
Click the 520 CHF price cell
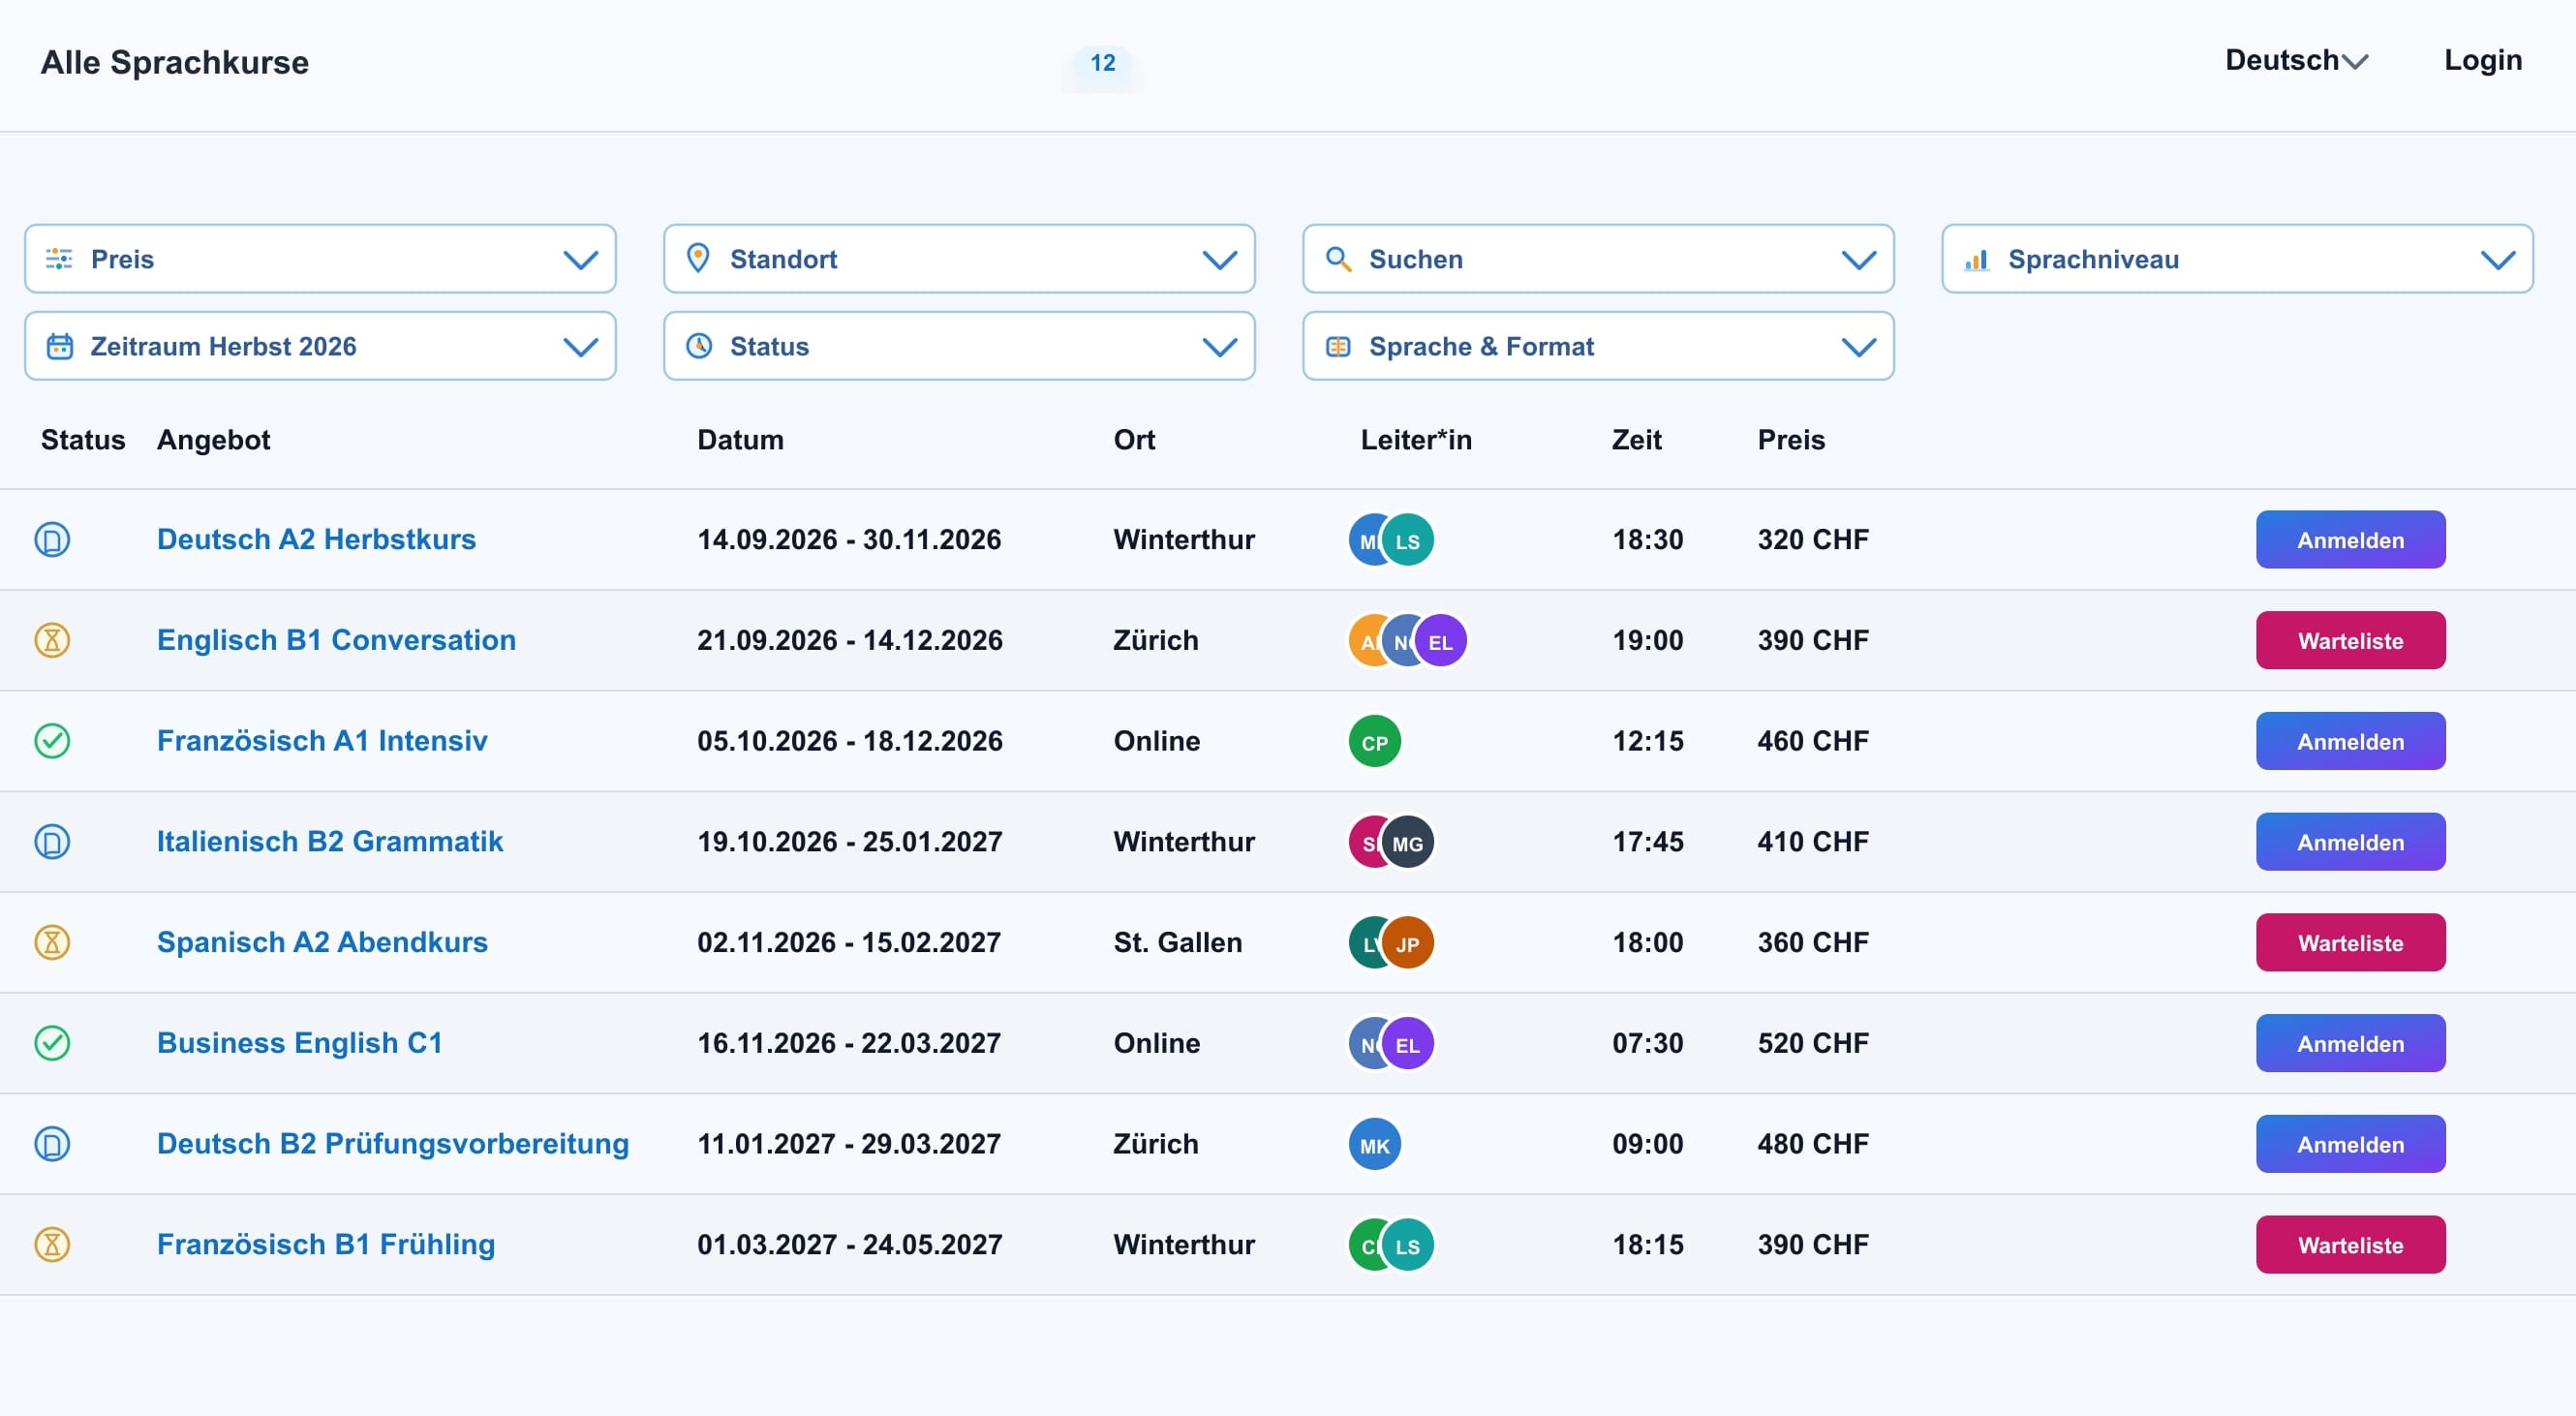click(1813, 1044)
